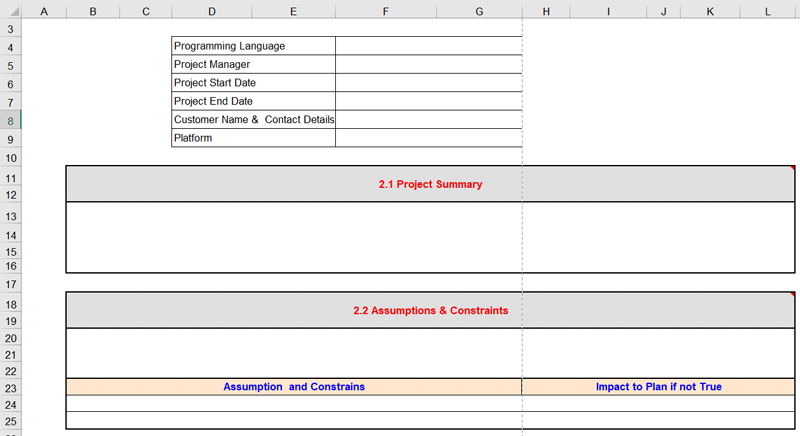Select the 2.2 Assumptions & Constraints heading
The image size is (800, 436).
coord(430,311)
